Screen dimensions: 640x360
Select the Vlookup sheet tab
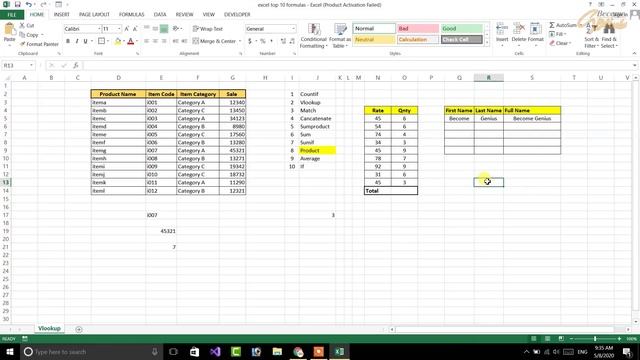tap(49, 329)
